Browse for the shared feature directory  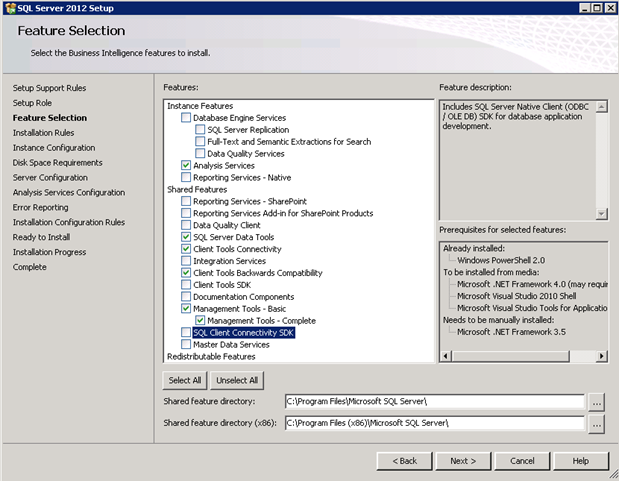(597, 402)
